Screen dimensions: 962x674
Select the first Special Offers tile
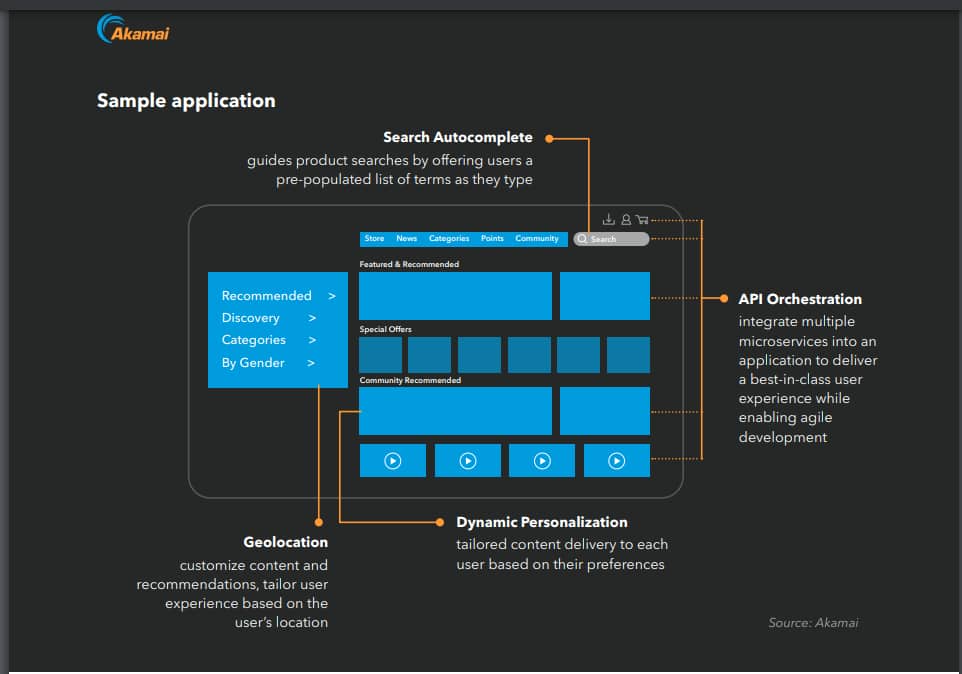pyautogui.click(x=380, y=355)
